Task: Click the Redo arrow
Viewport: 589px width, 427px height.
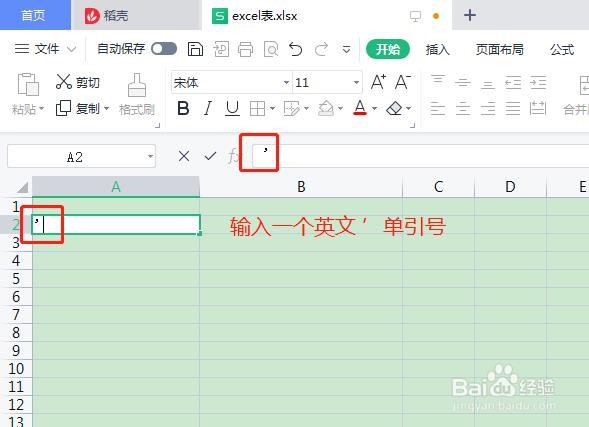Action: 321,49
